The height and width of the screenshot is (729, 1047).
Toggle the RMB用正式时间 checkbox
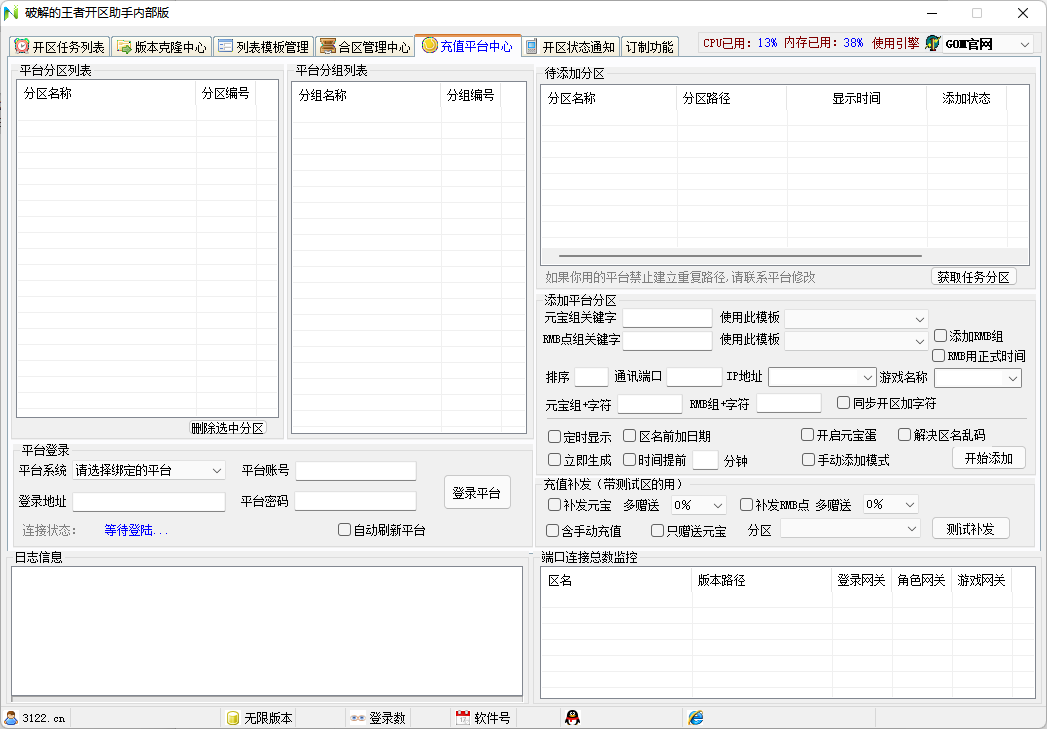[939, 356]
